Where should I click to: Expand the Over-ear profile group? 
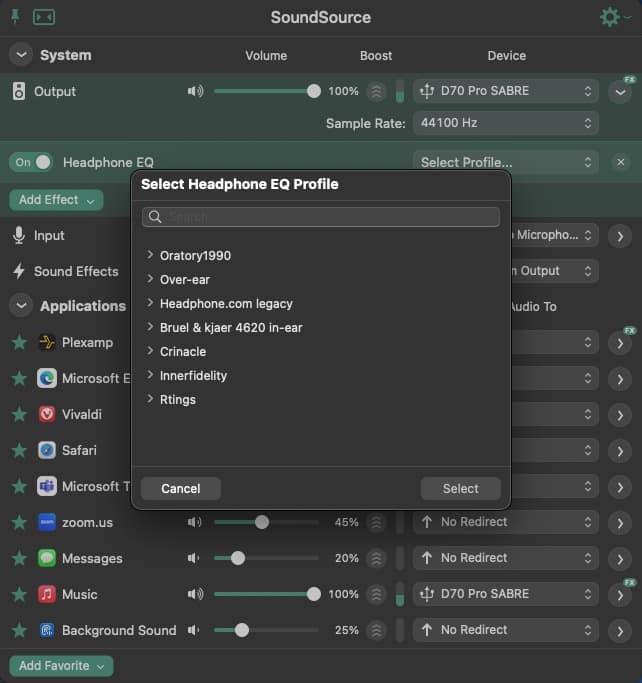tap(150, 279)
